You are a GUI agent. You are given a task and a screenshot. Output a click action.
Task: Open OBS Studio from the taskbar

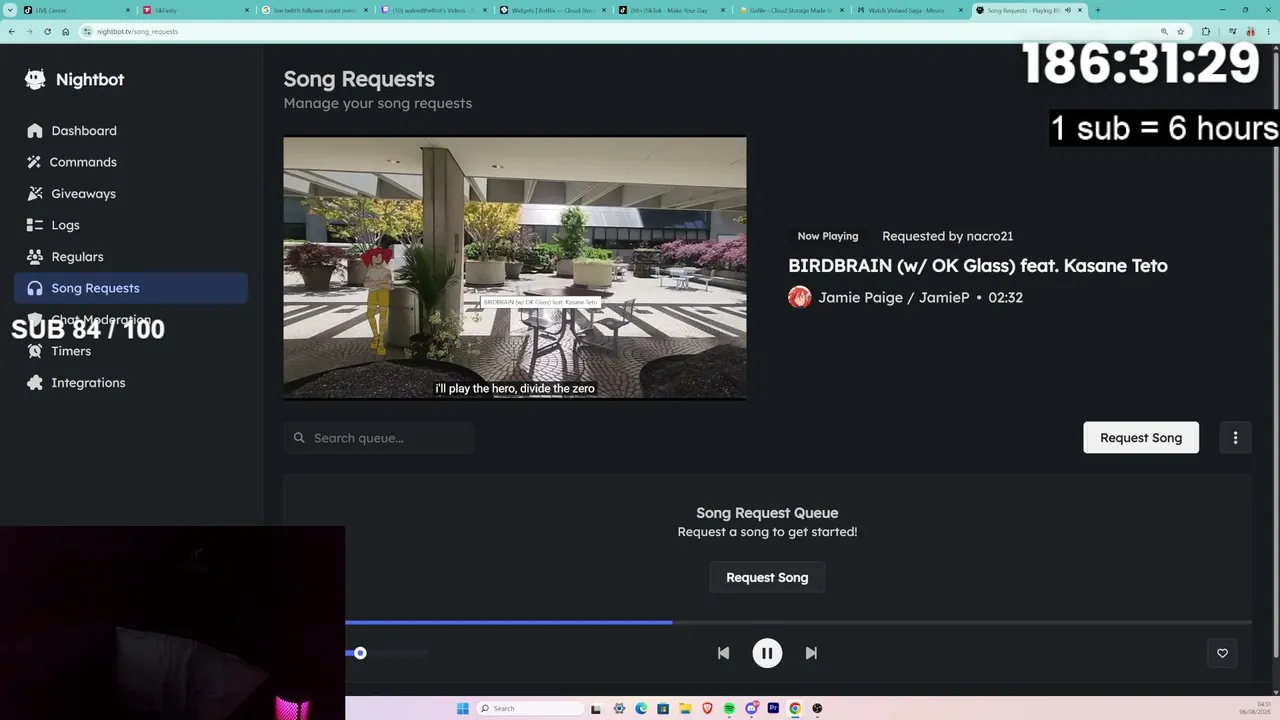point(817,708)
